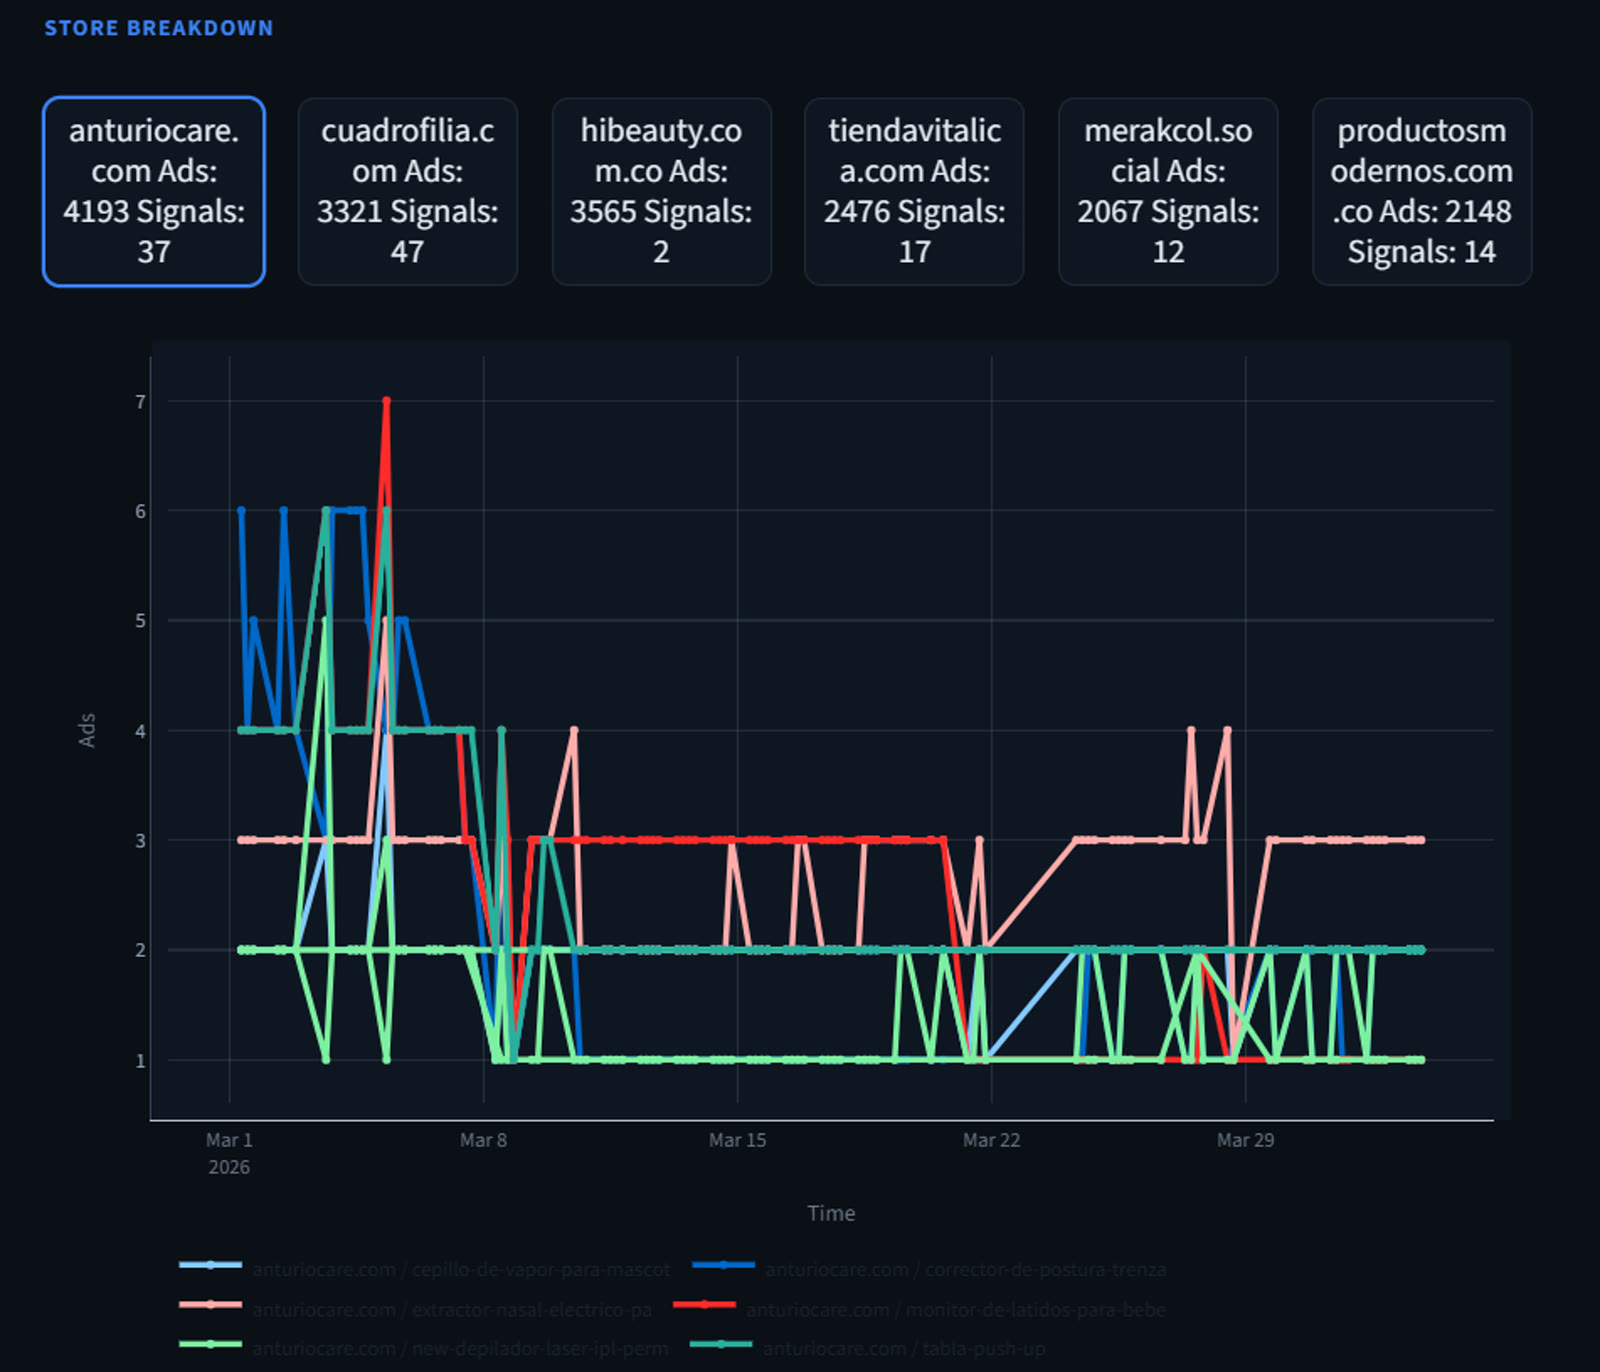The width and height of the screenshot is (1600, 1372).
Task: Open the hibeauty.com.co store card
Action: point(661,191)
